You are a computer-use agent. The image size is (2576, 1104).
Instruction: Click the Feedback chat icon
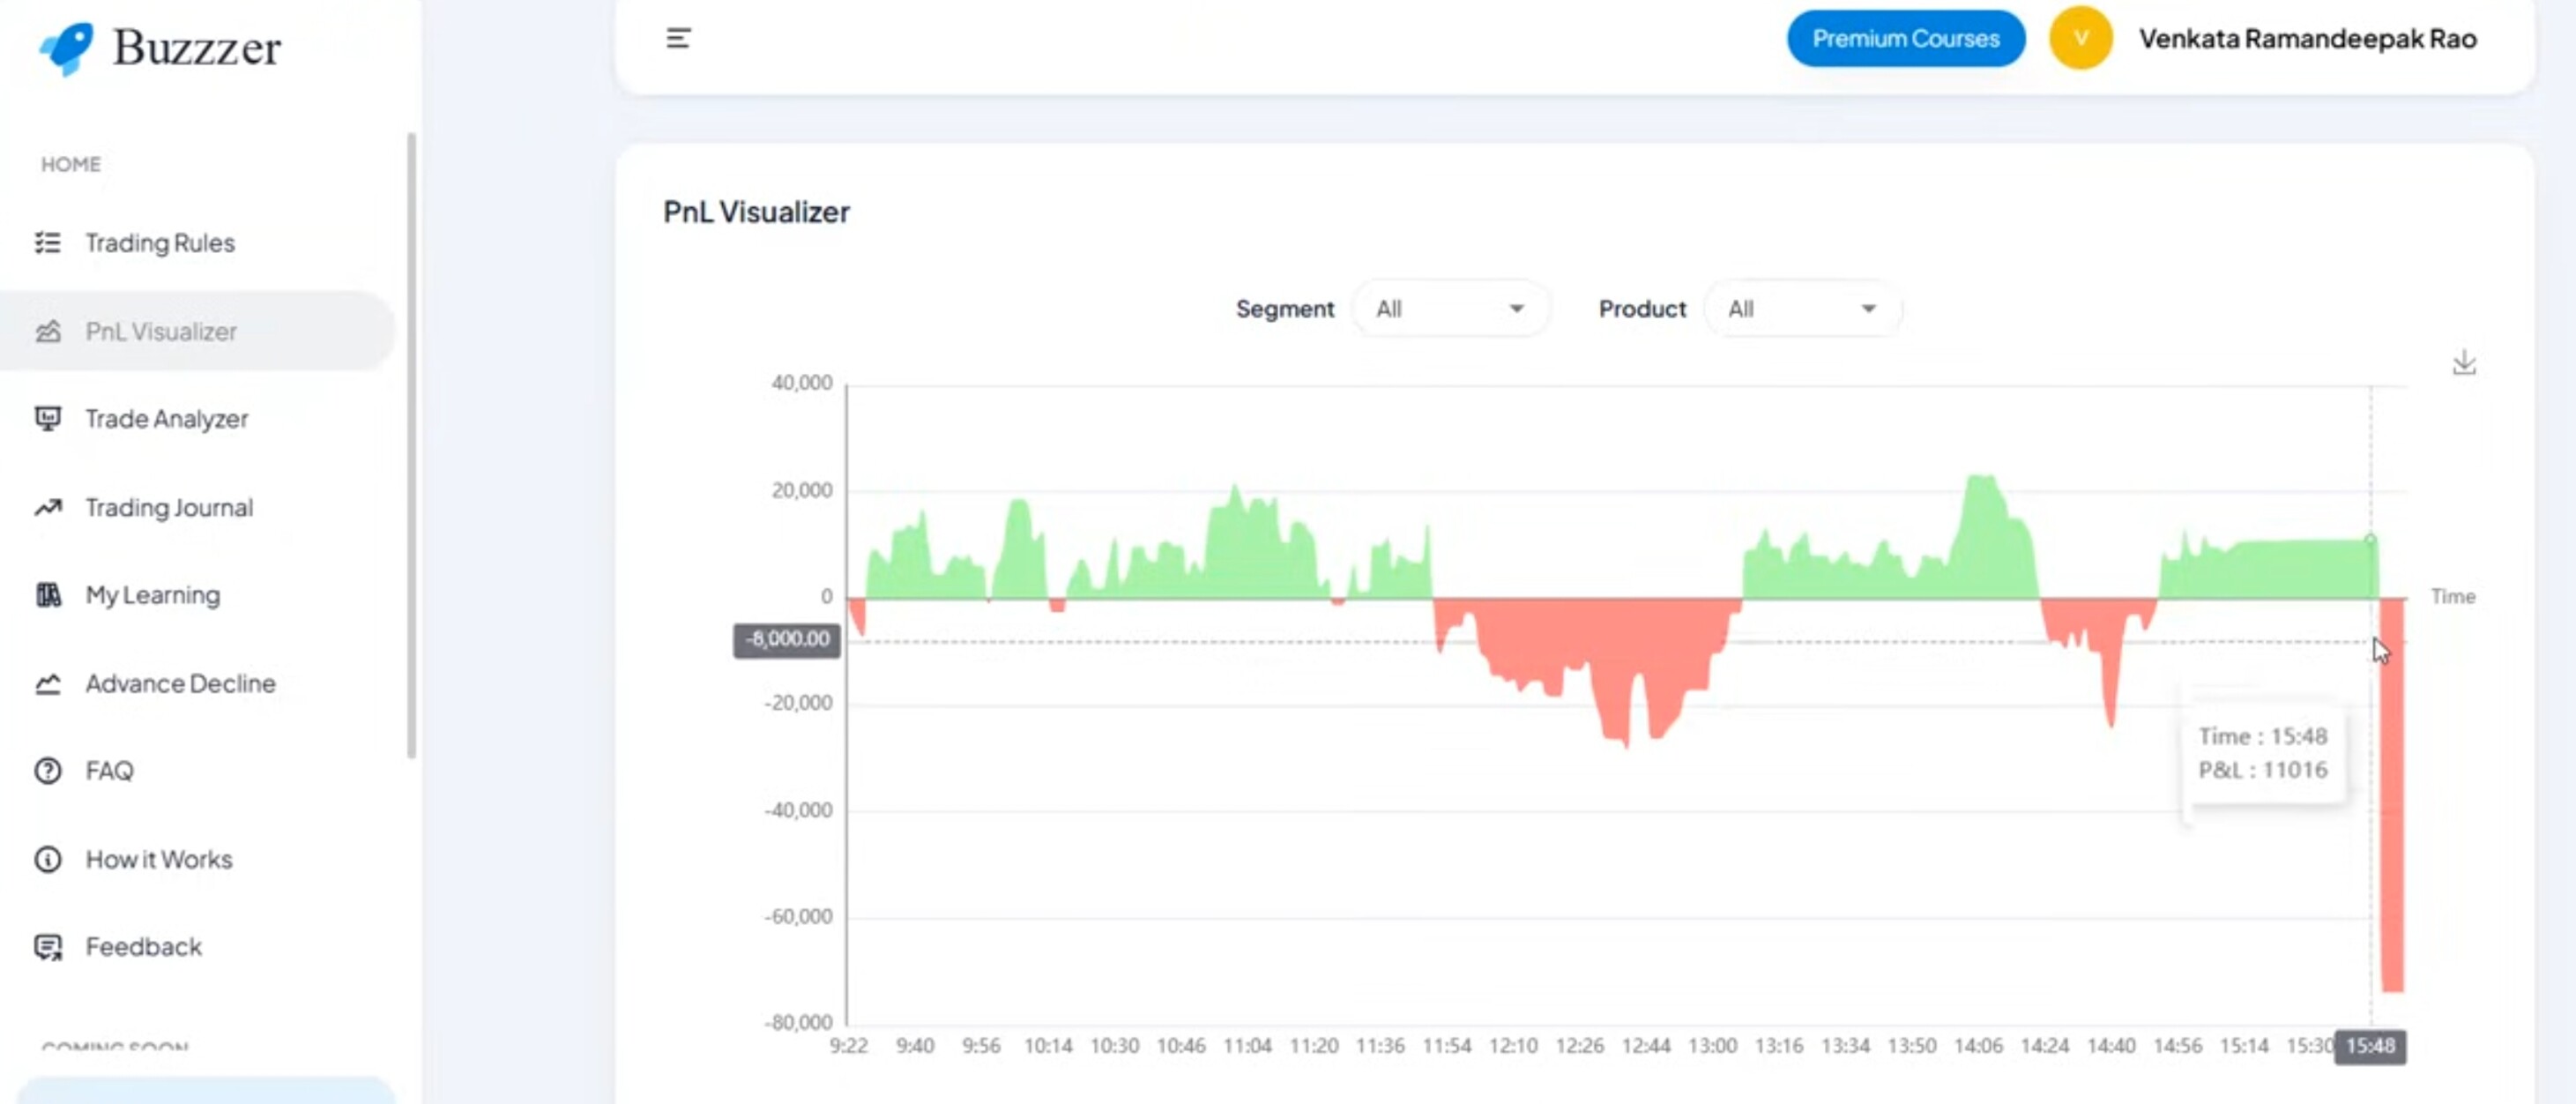click(48, 947)
